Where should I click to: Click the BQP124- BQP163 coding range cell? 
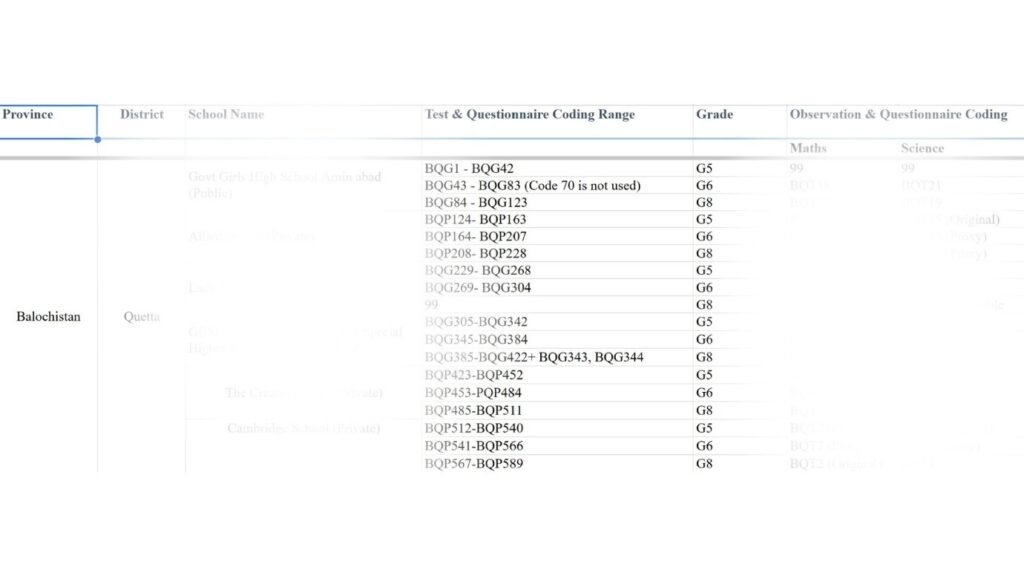pyautogui.click(x=475, y=220)
